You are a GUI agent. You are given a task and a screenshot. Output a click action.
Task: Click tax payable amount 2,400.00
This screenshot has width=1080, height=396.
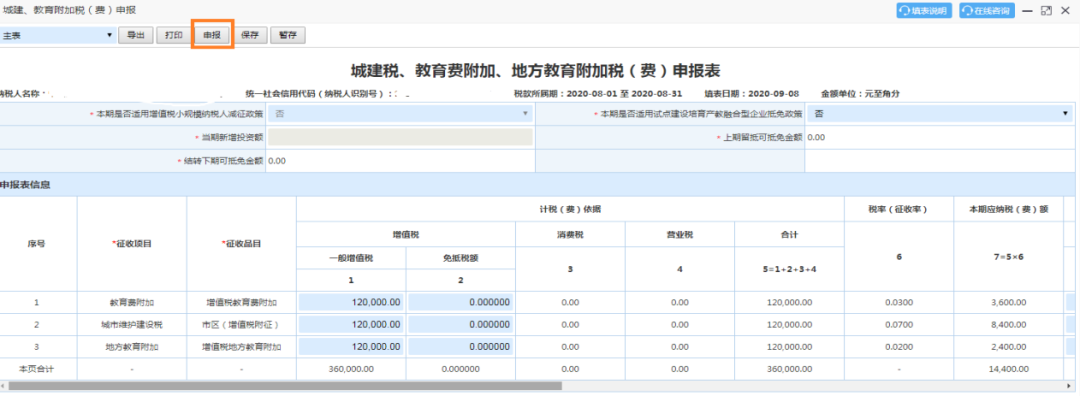tap(1008, 346)
